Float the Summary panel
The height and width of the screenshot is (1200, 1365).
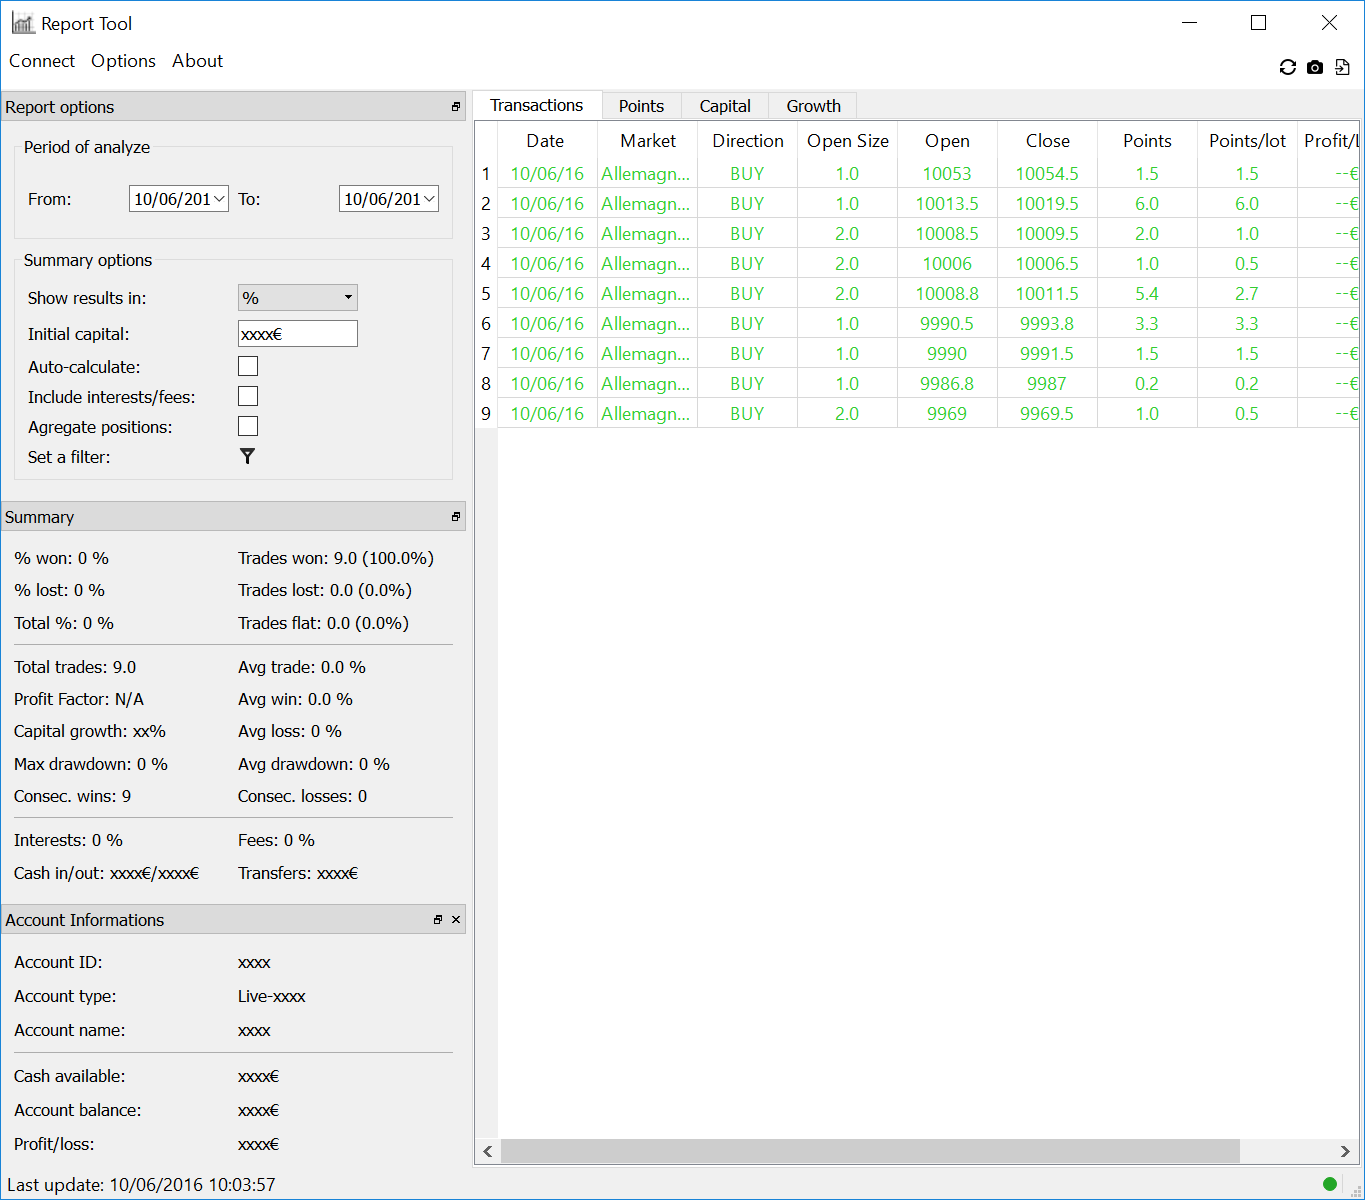pos(456,517)
